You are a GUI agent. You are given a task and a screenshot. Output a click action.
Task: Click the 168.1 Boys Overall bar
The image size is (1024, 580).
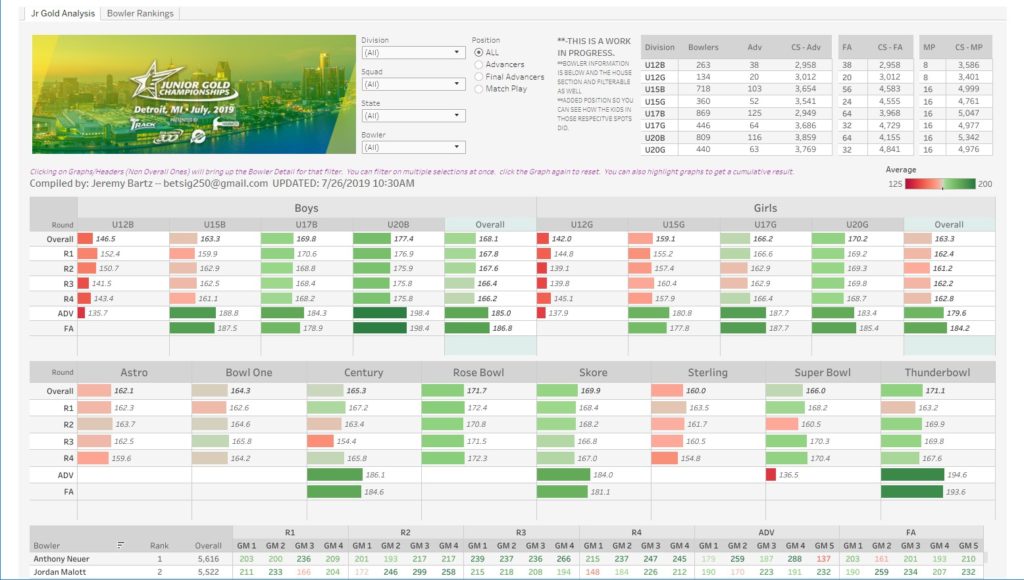(x=460, y=239)
